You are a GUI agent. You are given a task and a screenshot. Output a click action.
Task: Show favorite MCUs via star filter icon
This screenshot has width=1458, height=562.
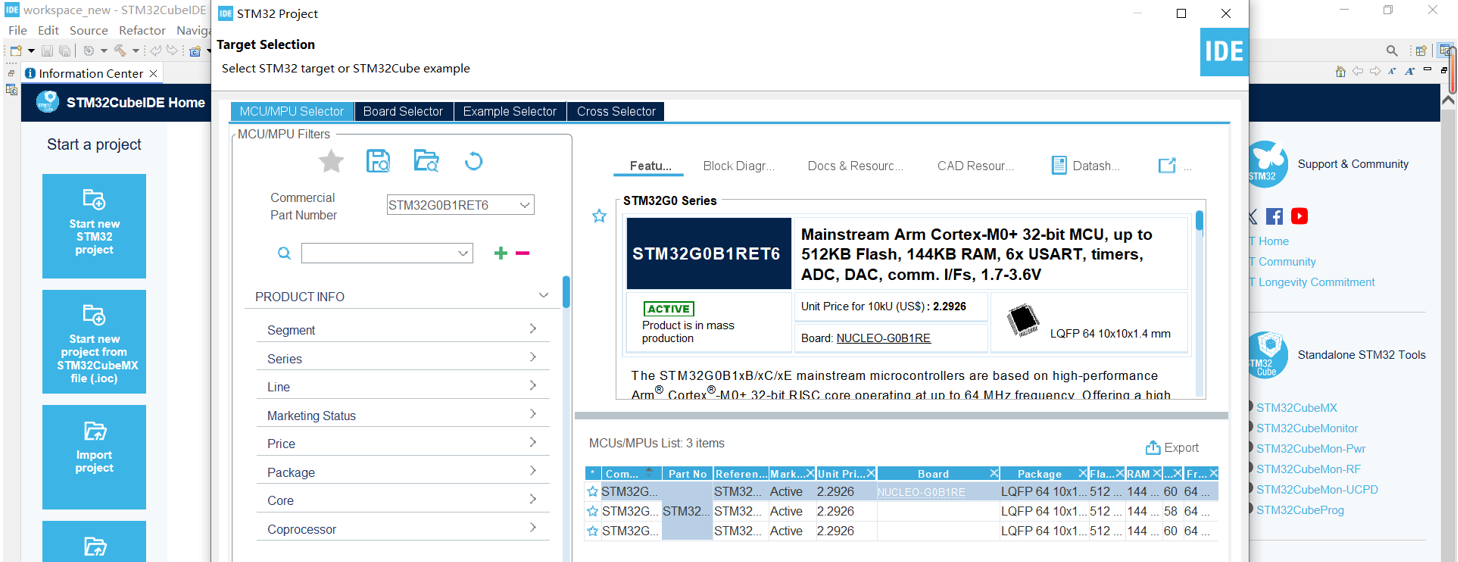click(331, 161)
